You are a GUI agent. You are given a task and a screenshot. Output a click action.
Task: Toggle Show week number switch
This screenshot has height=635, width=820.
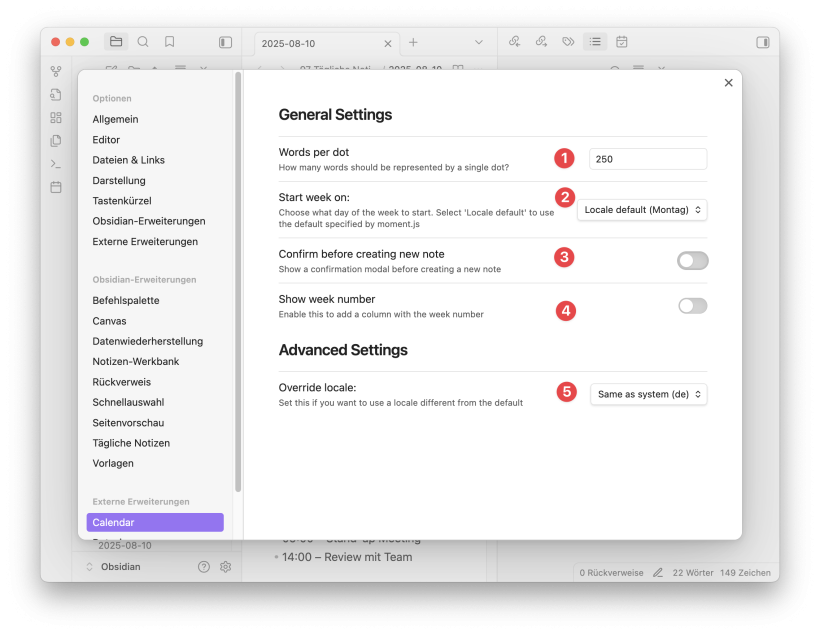[692, 305]
